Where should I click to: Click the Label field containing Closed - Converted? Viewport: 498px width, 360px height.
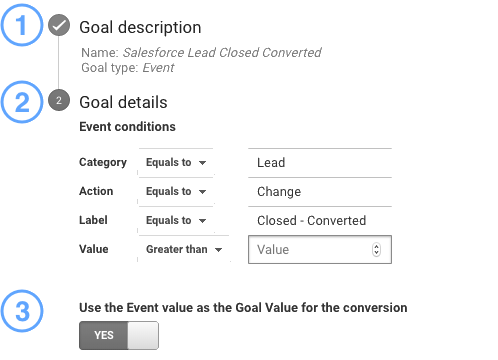click(x=320, y=221)
